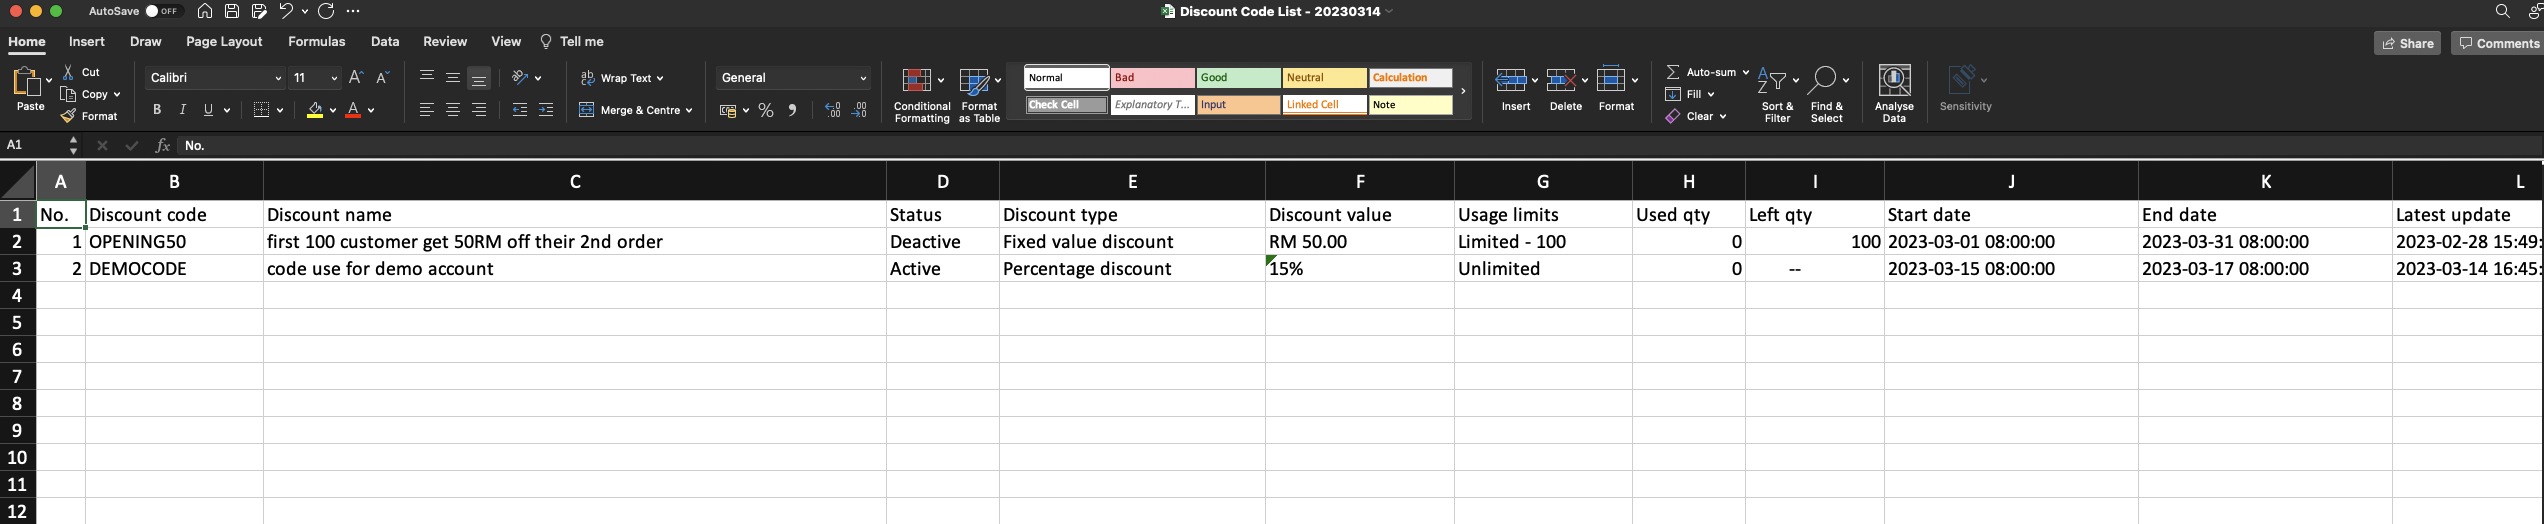The height and width of the screenshot is (524, 2544).
Task: Open the Merge & Centre dropdown arrow
Action: click(689, 111)
